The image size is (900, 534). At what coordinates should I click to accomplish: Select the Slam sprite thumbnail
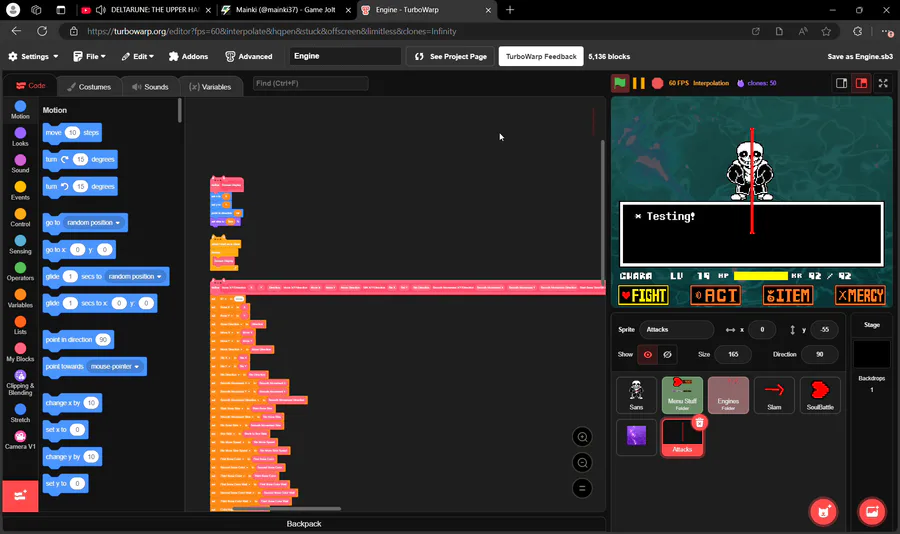click(774, 395)
